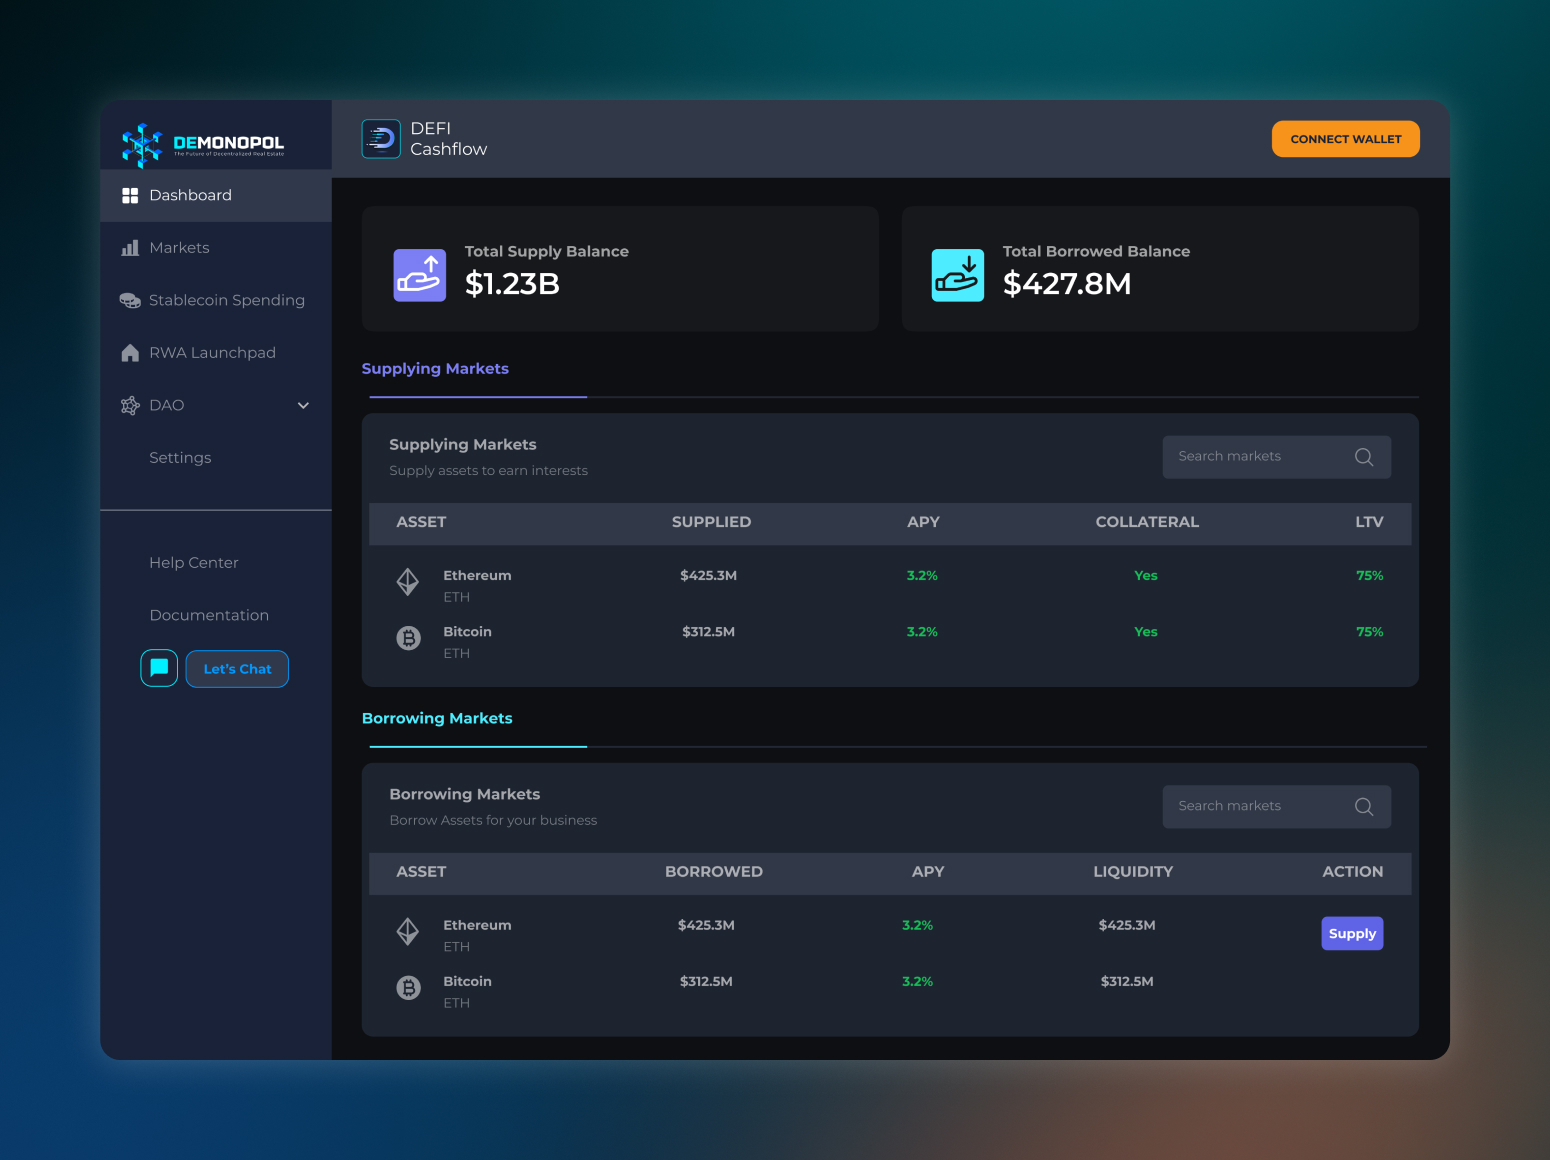Click the BORROWED column header

point(714,872)
